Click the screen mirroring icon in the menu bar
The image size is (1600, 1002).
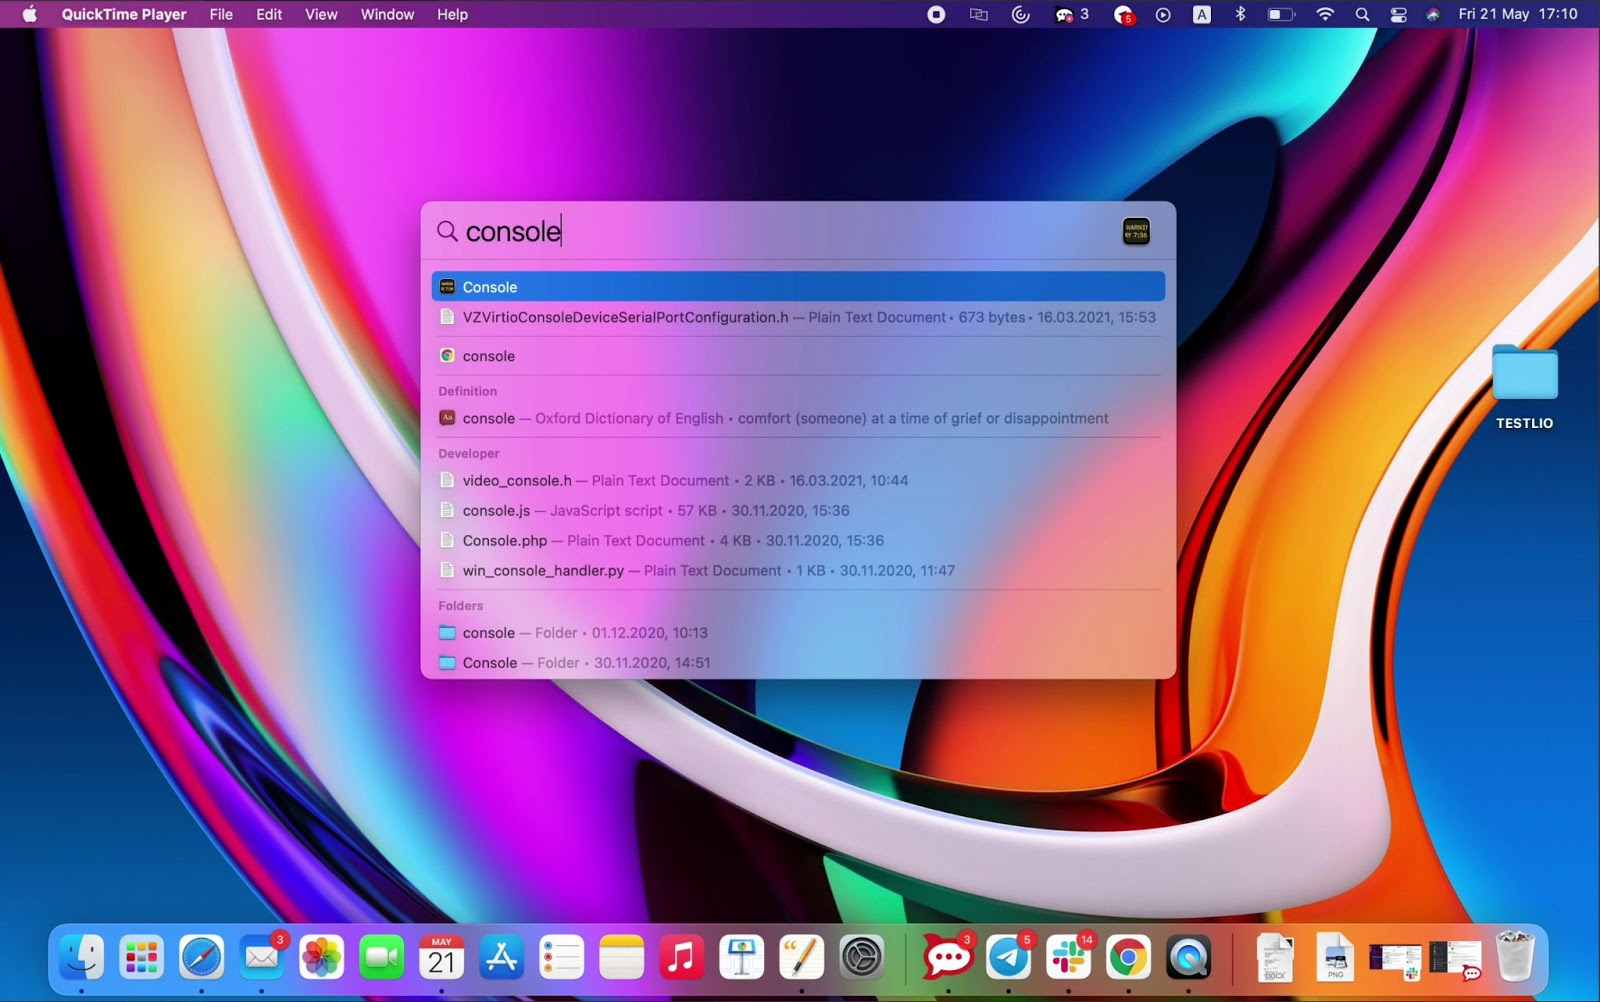979,14
